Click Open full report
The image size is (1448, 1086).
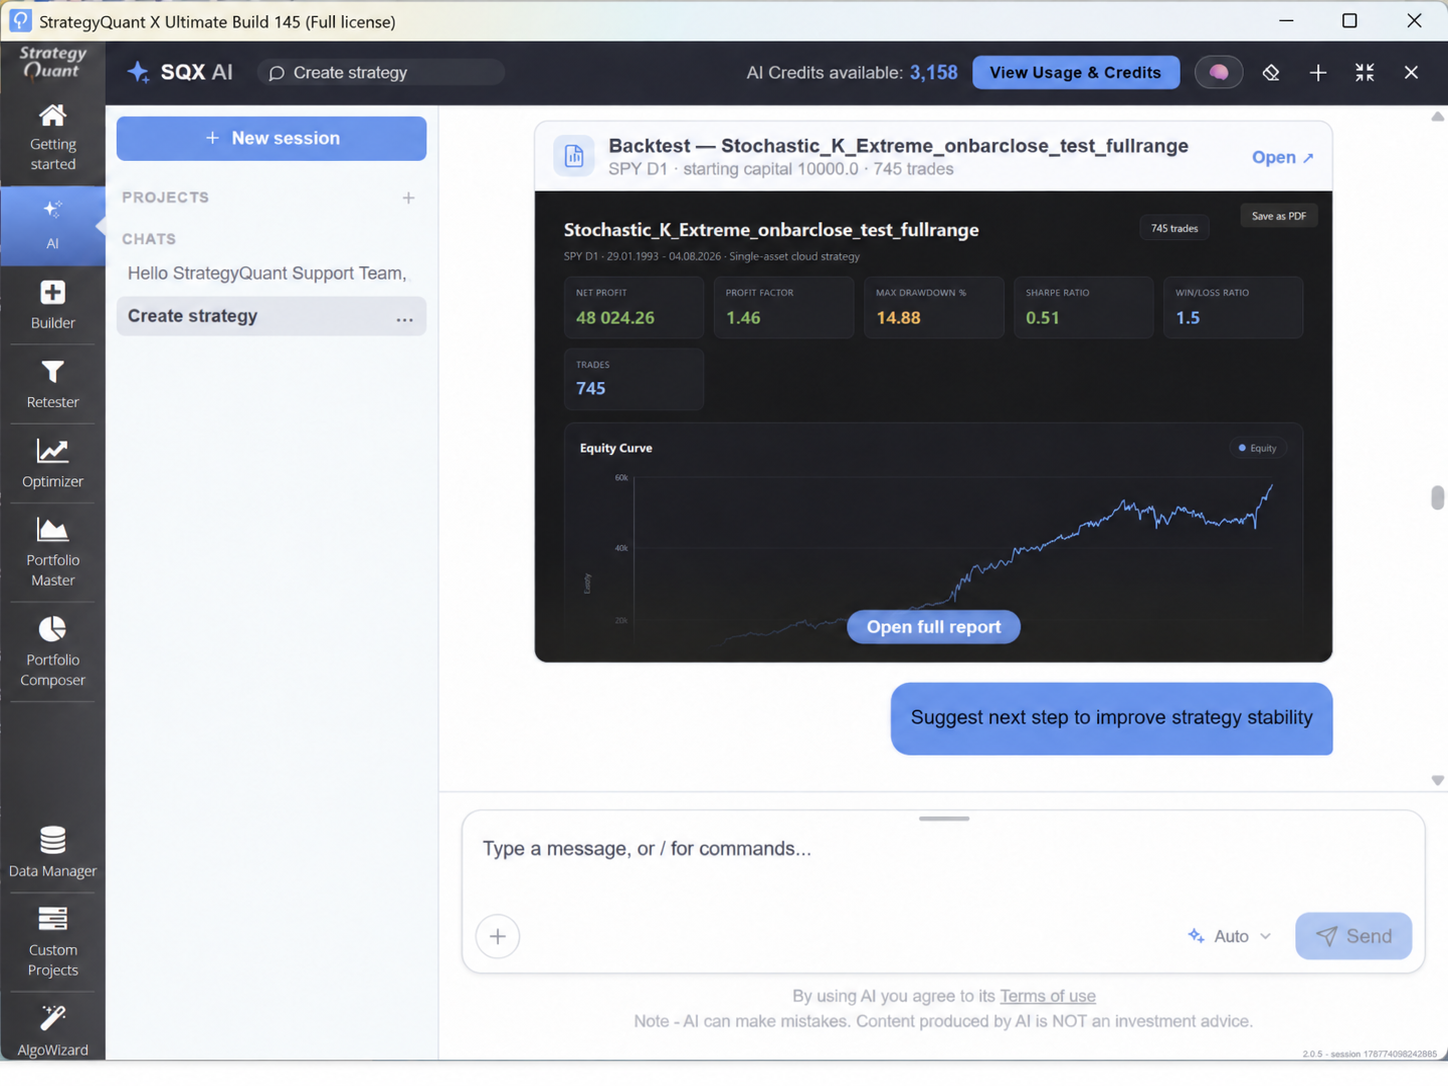(x=934, y=627)
